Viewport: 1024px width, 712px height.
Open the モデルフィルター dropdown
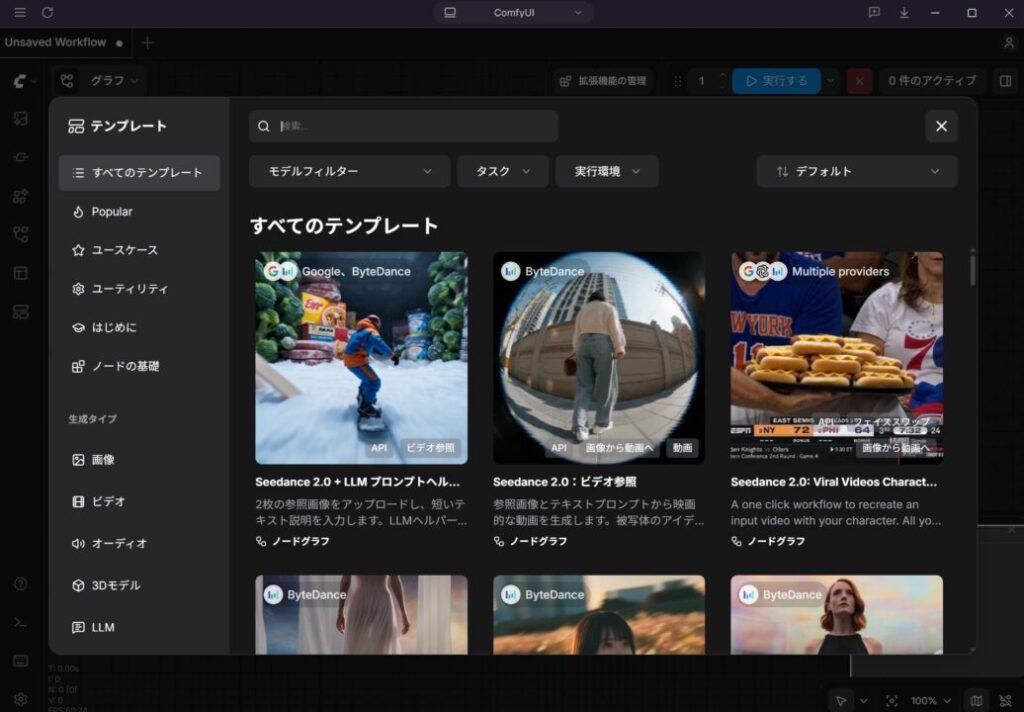tap(349, 171)
